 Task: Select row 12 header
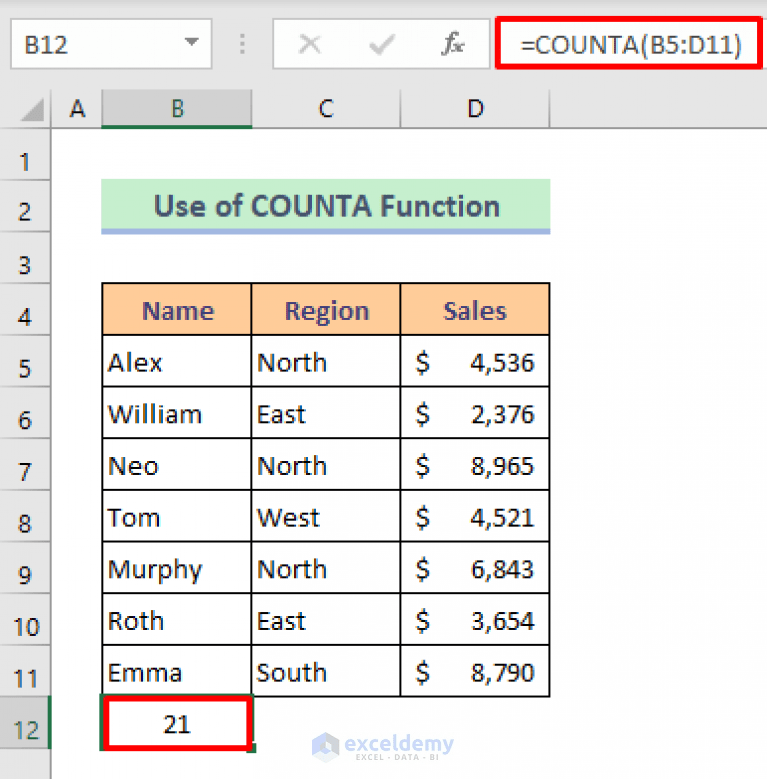25,723
